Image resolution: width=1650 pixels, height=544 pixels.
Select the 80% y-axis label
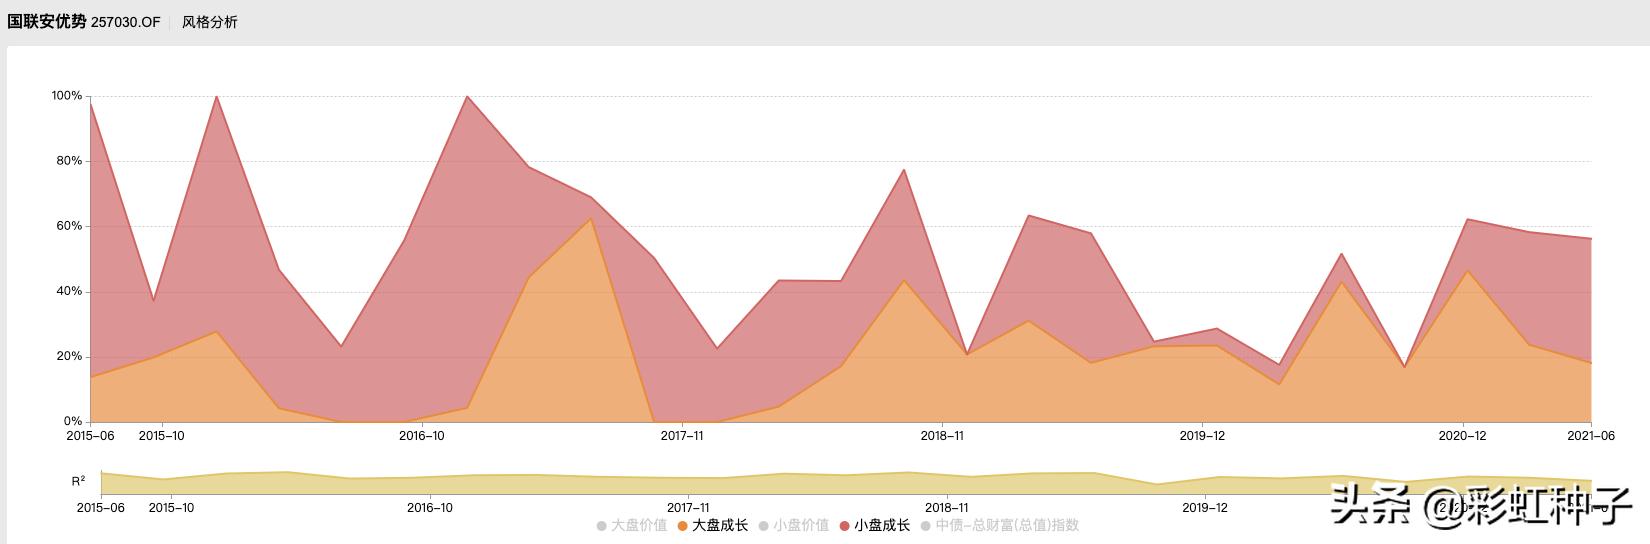[70, 161]
